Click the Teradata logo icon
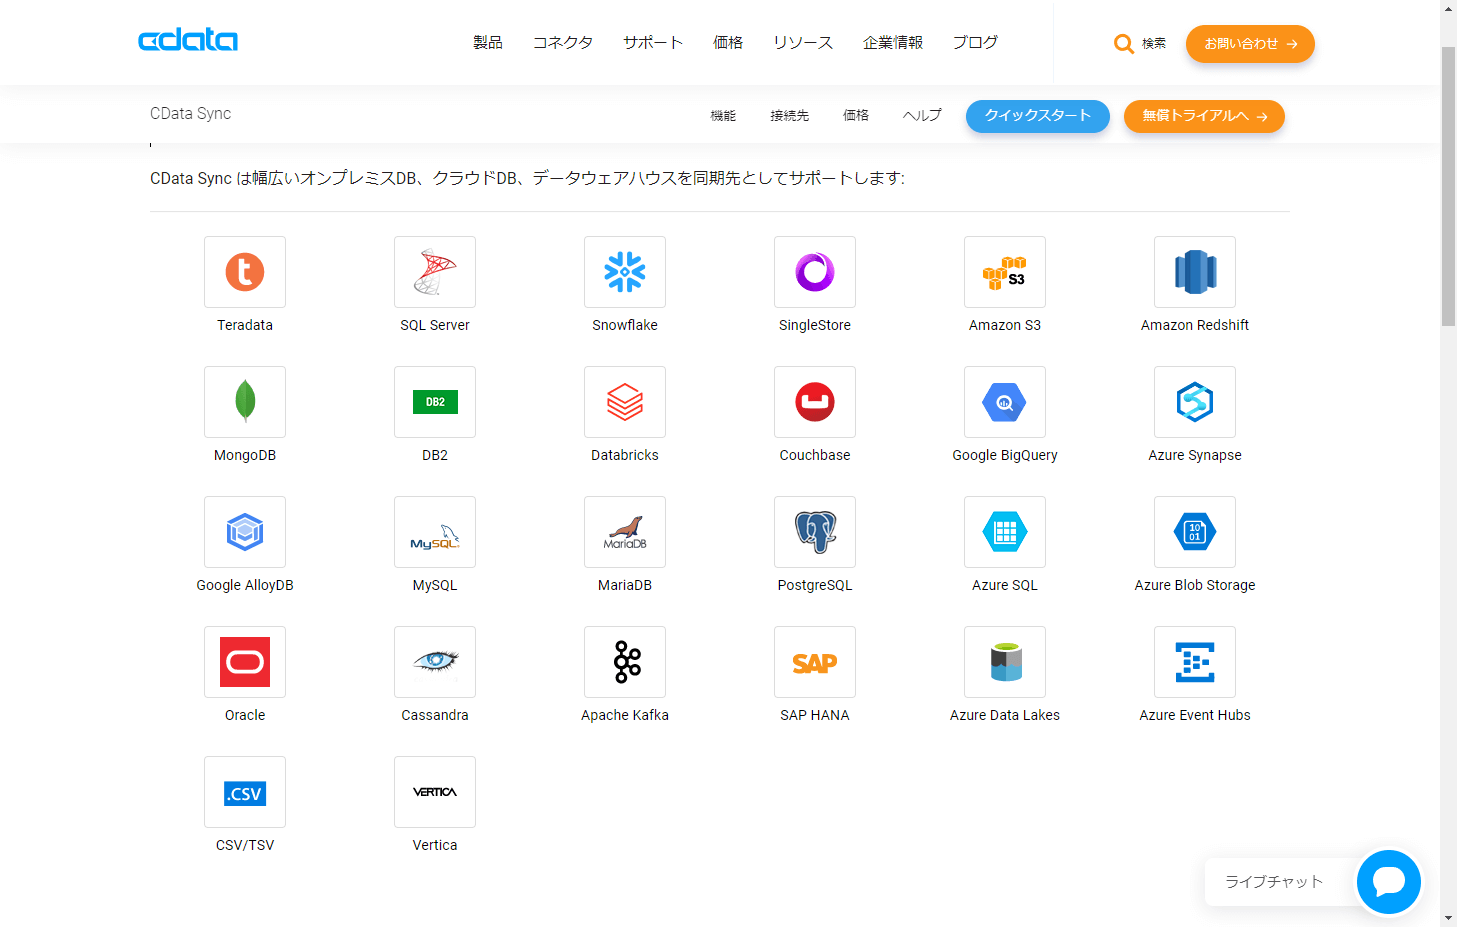Image resolution: width=1457 pixels, height=927 pixels. (245, 272)
